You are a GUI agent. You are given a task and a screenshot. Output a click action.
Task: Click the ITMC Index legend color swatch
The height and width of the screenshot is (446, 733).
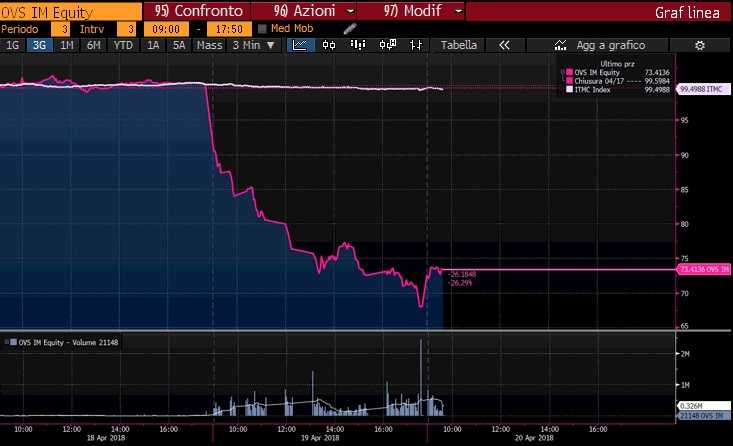pos(569,89)
